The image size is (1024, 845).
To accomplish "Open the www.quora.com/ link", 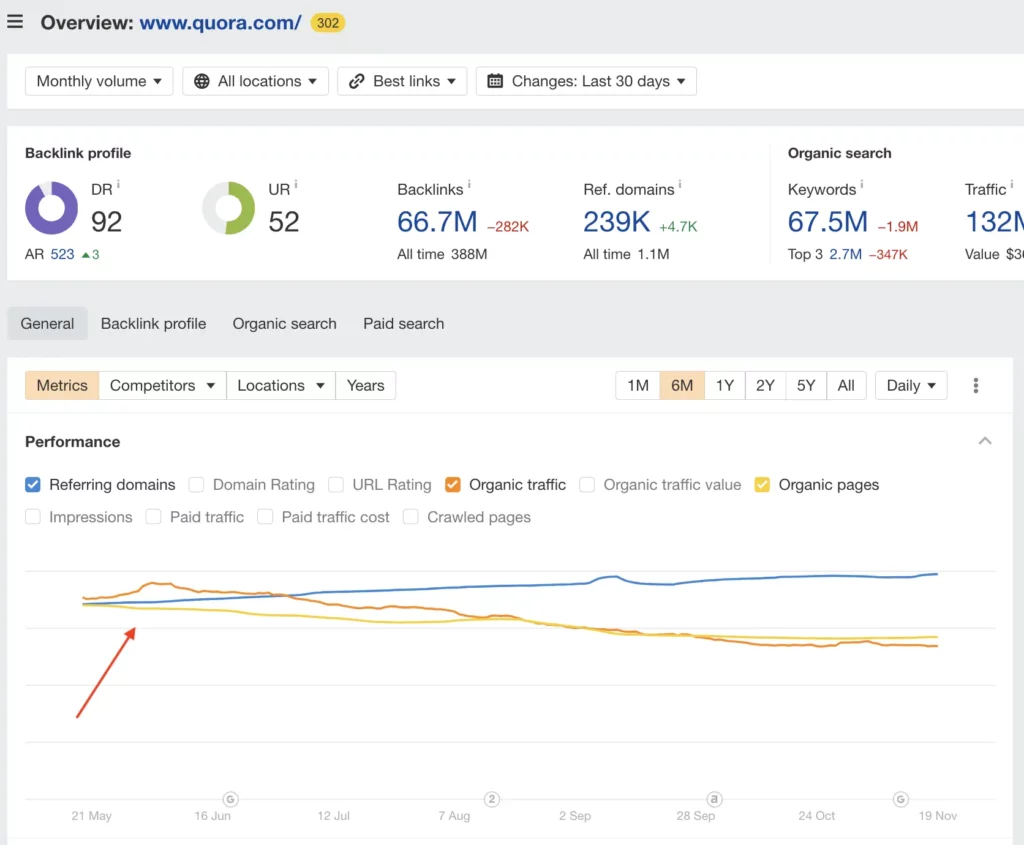I will click(220, 22).
